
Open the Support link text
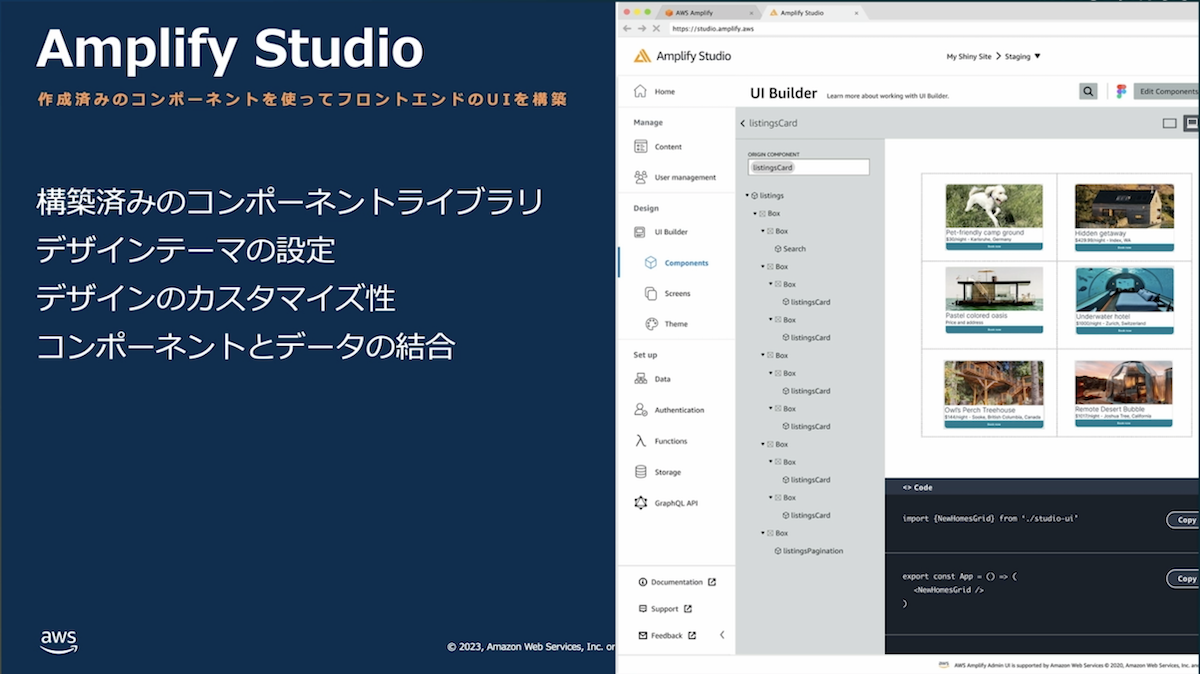pyautogui.click(x=665, y=608)
